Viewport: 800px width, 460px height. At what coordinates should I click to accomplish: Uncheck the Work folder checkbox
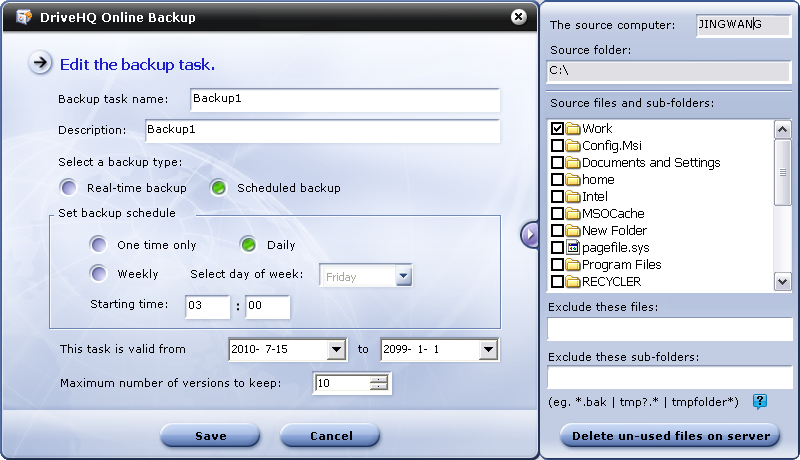coord(557,129)
